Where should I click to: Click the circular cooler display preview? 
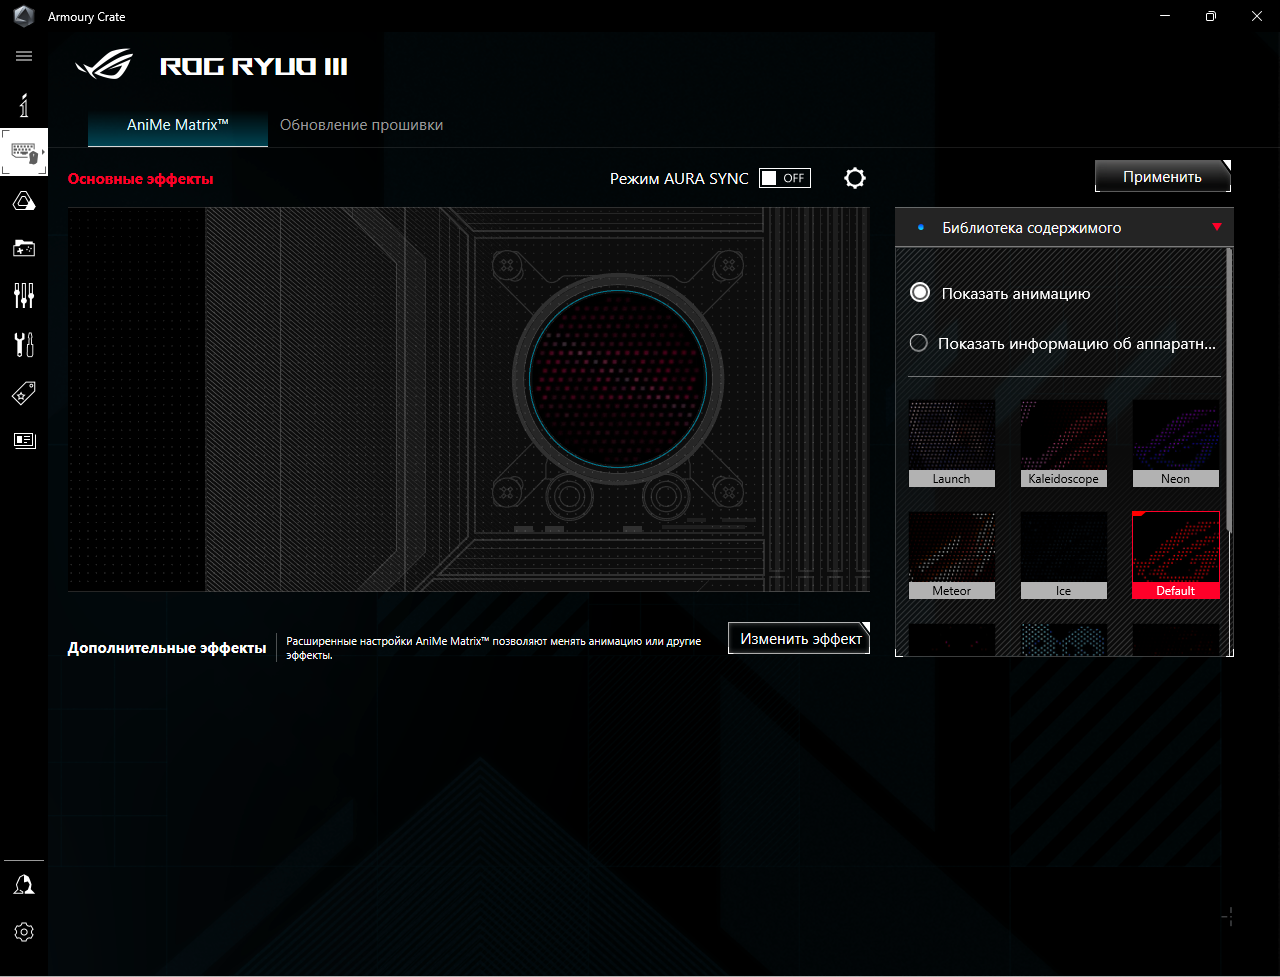tap(618, 377)
